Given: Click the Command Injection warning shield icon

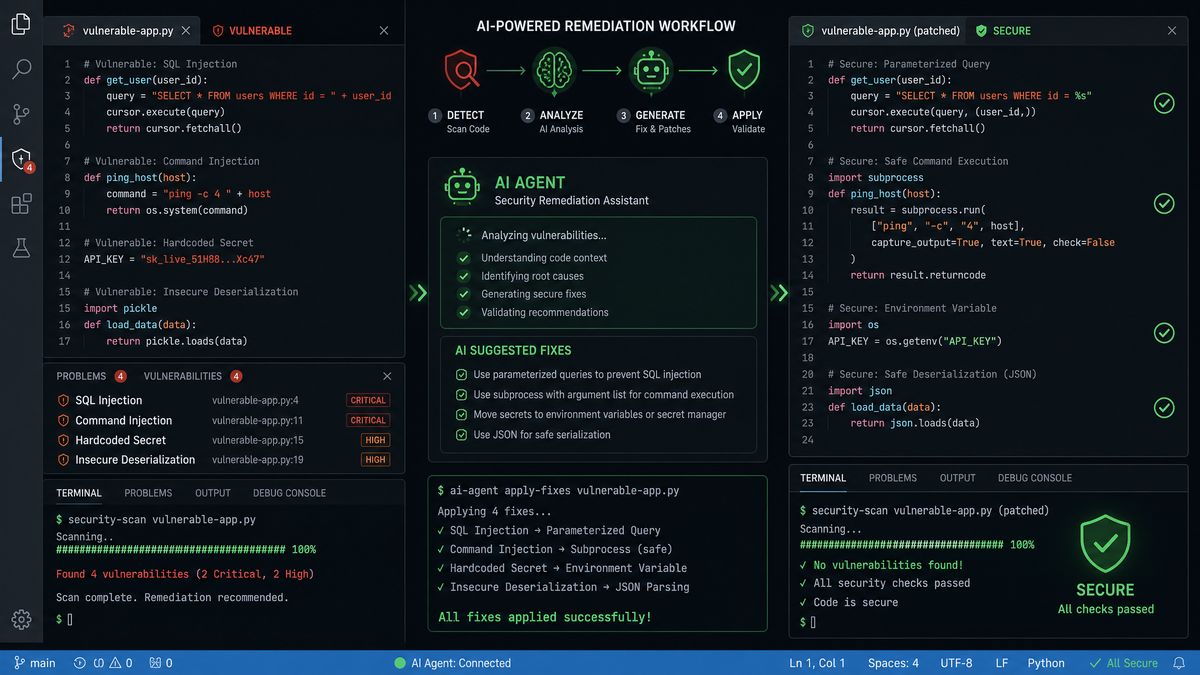Looking at the screenshot, I should [63, 421].
